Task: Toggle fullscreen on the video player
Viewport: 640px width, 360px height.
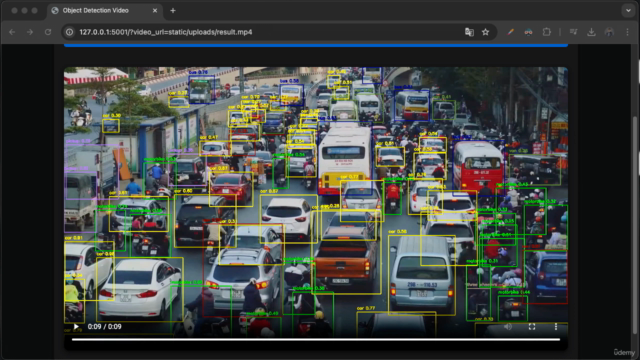Action: tap(532, 327)
